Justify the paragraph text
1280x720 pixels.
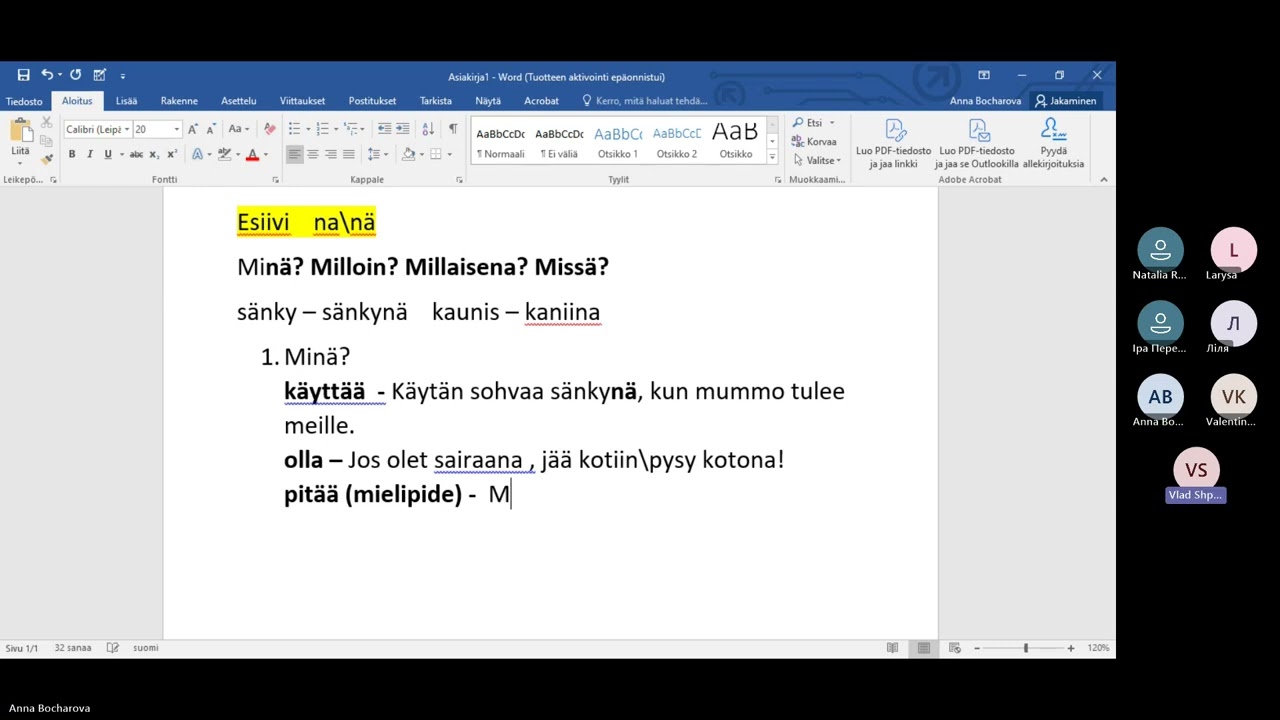pyautogui.click(x=348, y=154)
